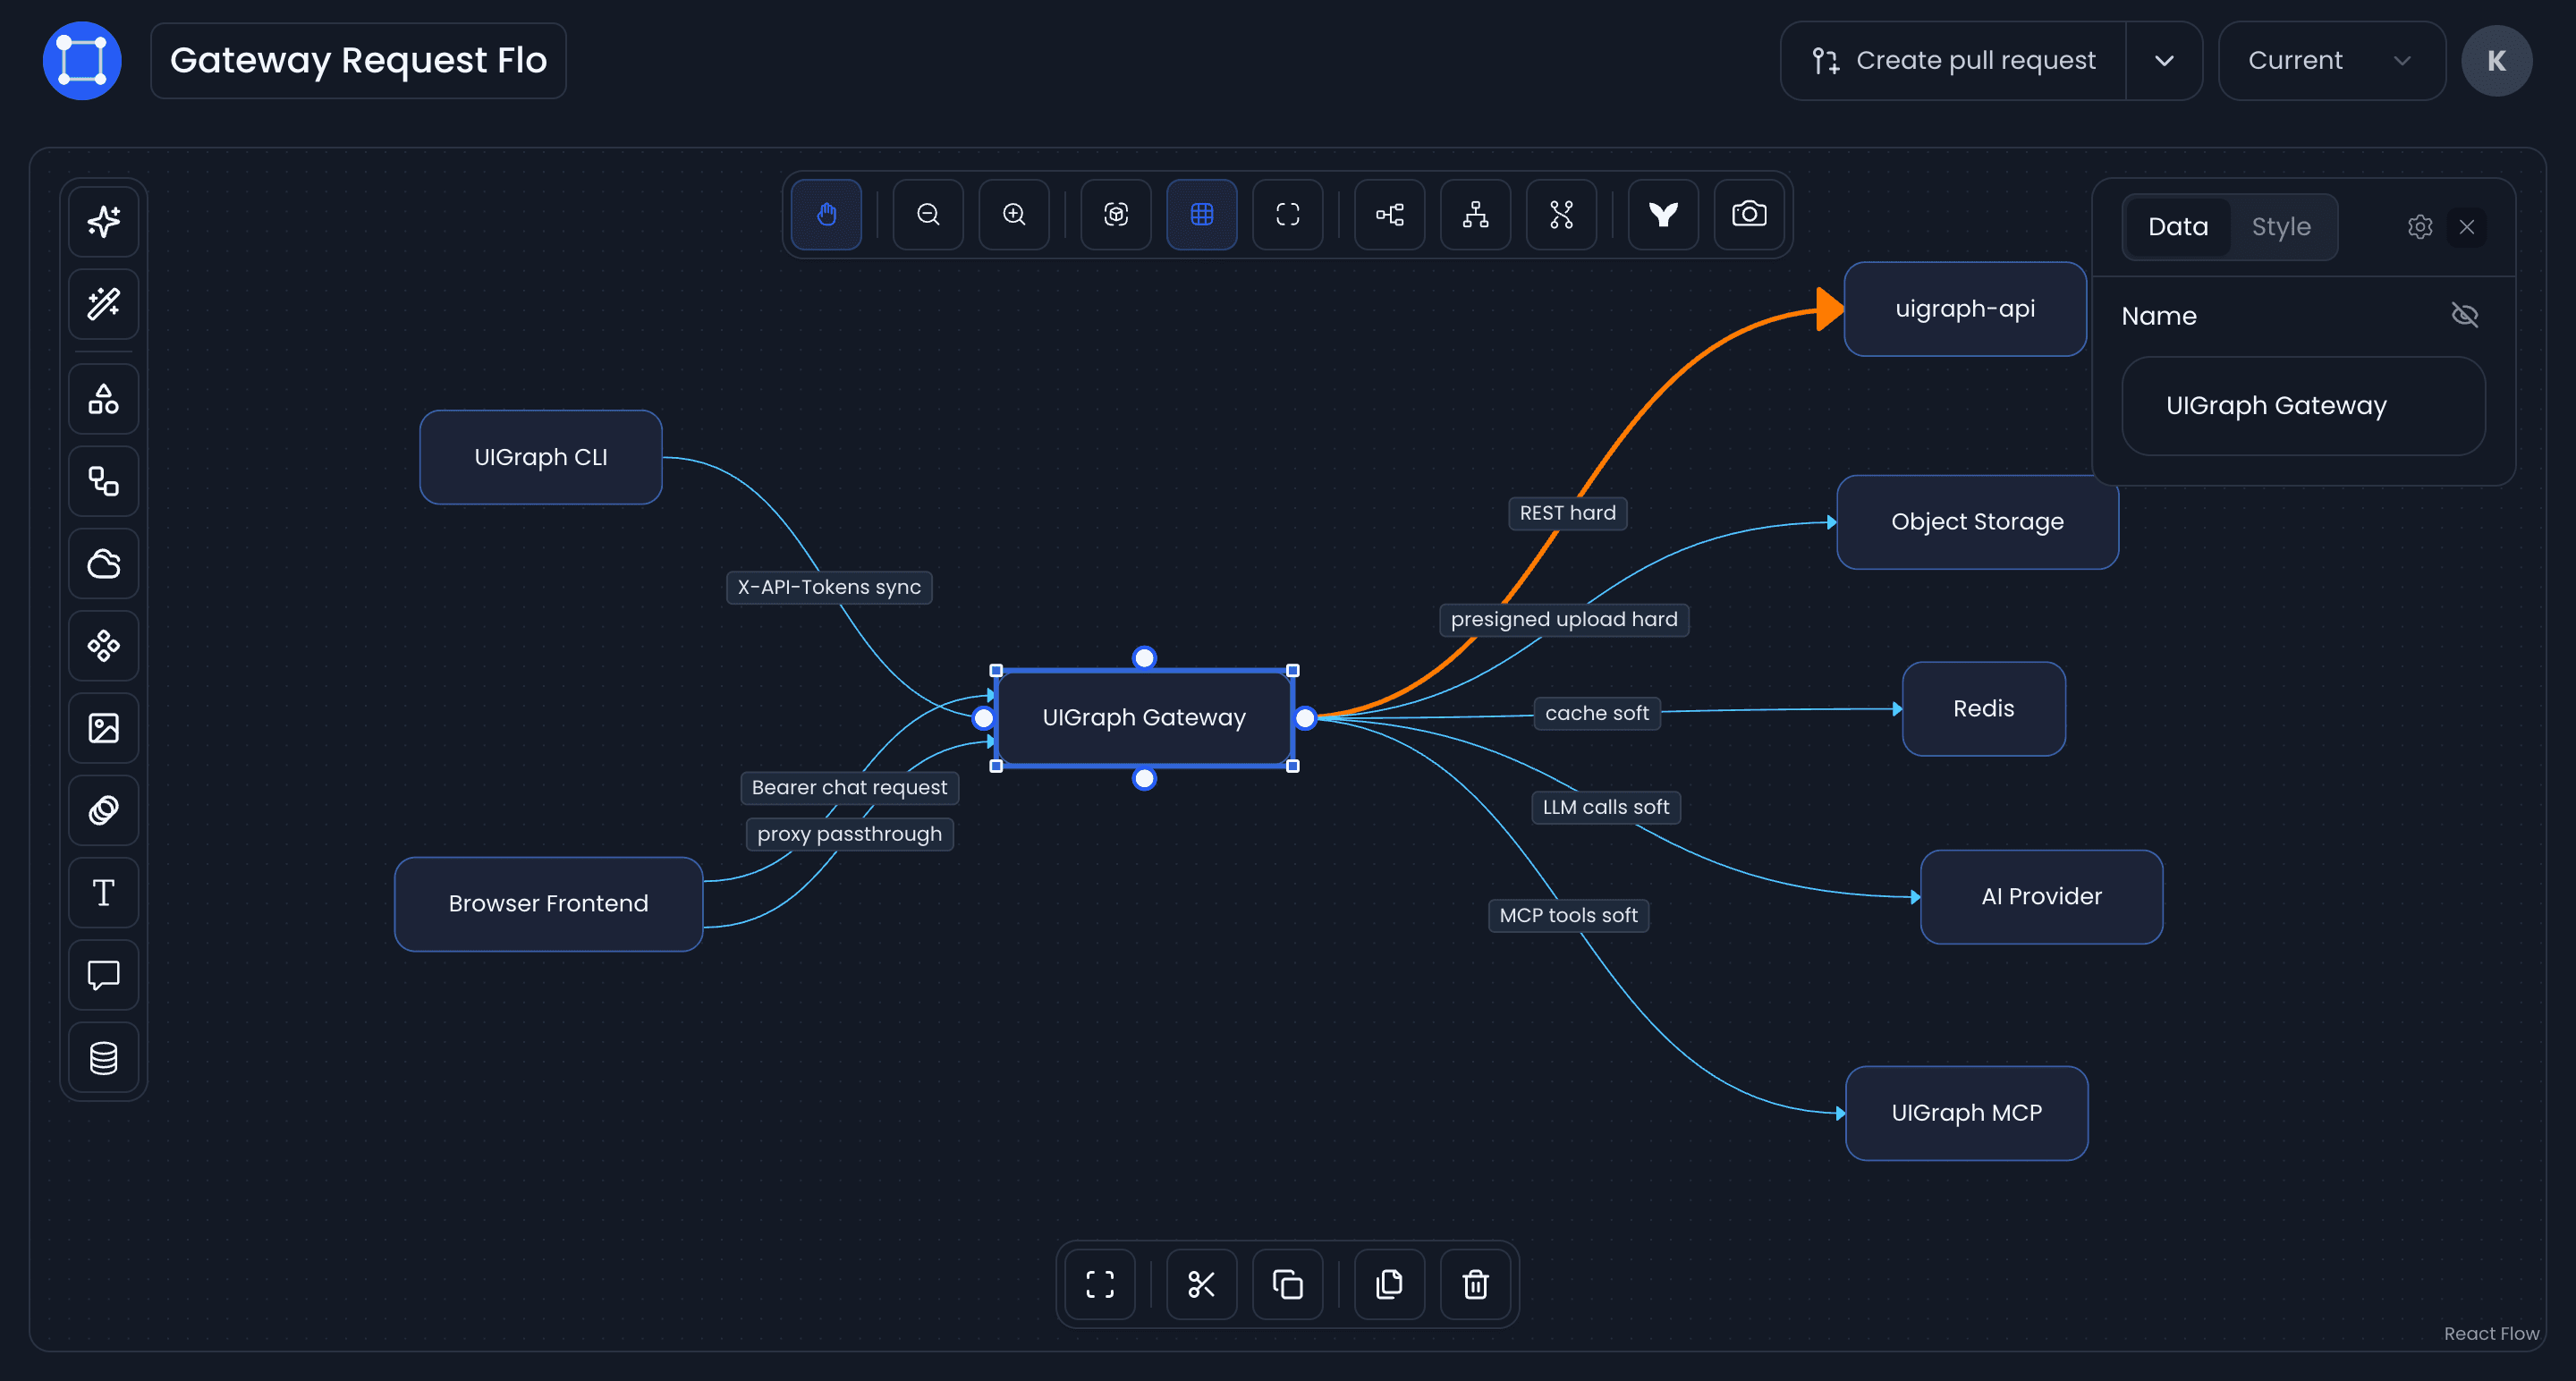Image resolution: width=2576 pixels, height=1381 pixels.
Task: Select the magic wand tool
Action: (x=104, y=303)
